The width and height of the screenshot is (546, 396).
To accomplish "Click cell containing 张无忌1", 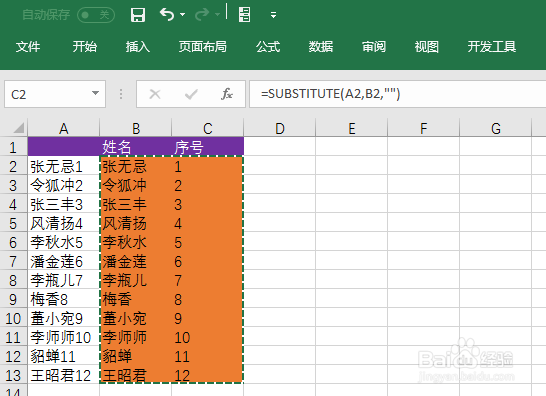I will [x=63, y=166].
